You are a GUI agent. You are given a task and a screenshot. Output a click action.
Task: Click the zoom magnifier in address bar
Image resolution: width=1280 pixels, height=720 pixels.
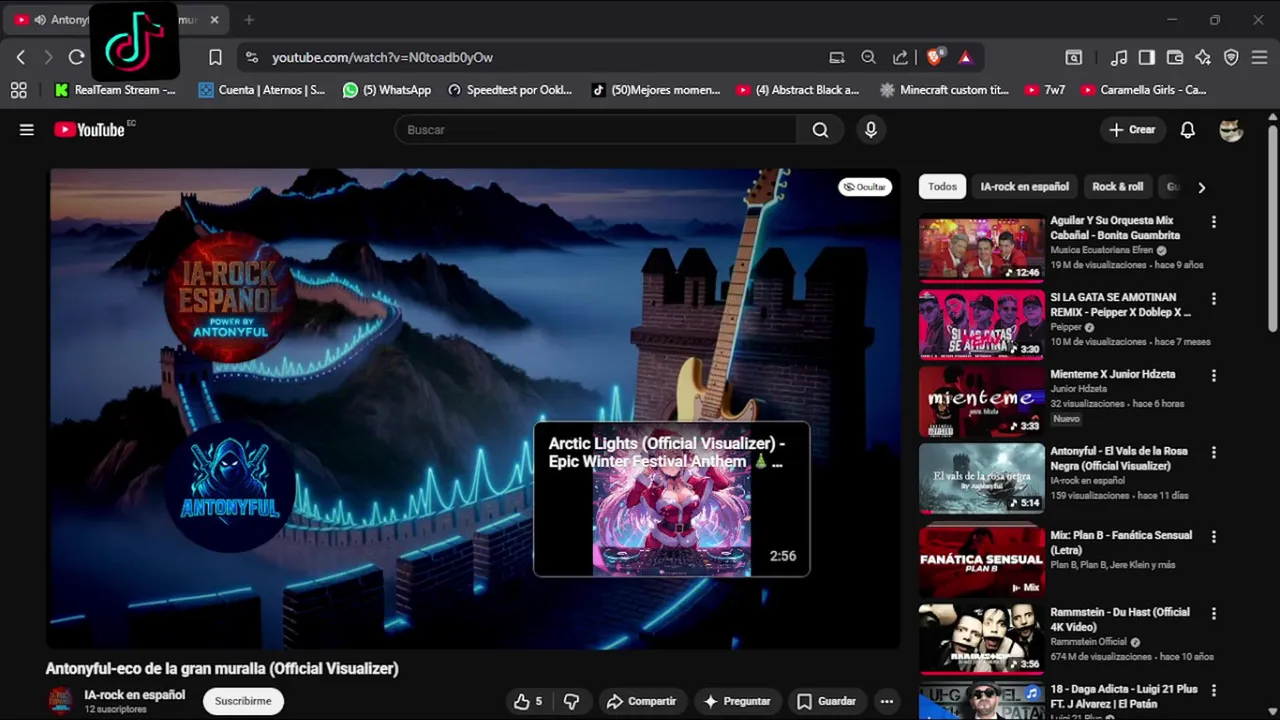coord(868,57)
